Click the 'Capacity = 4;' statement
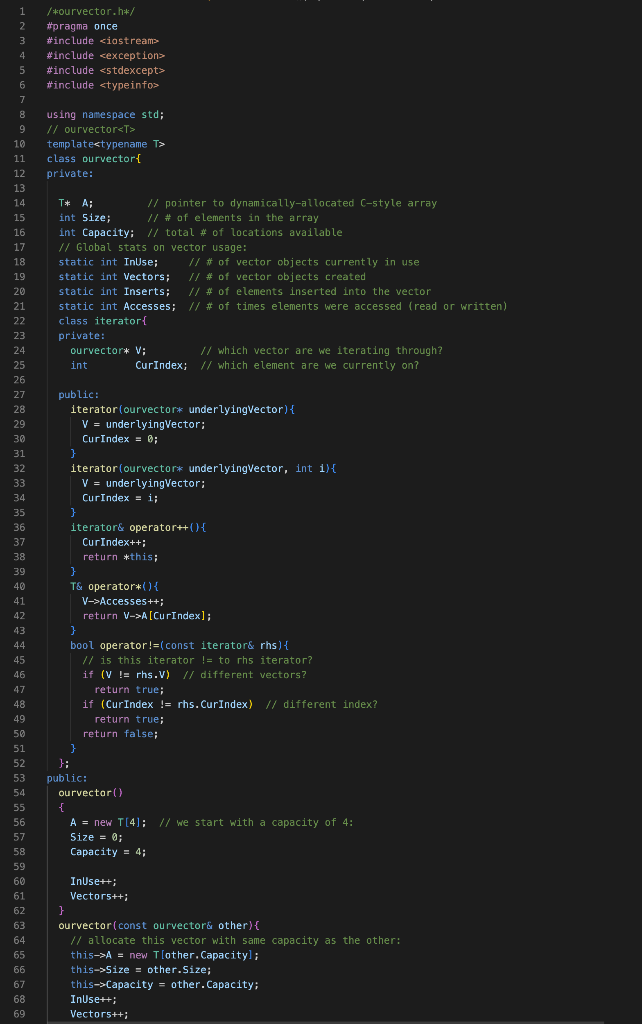642x1024 pixels. tap(108, 852)
